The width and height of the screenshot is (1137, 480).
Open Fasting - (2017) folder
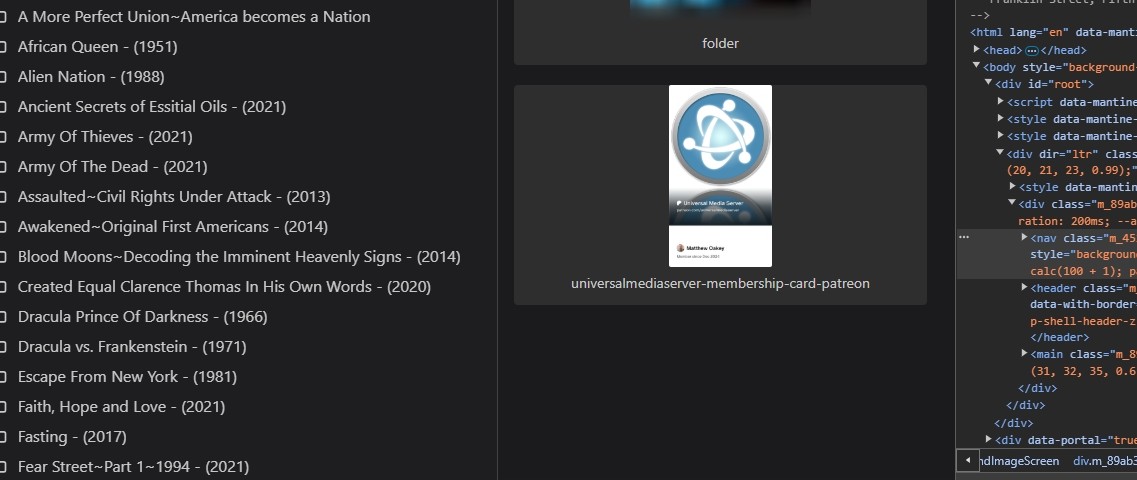pyautogui.click(x=72, y=437)
